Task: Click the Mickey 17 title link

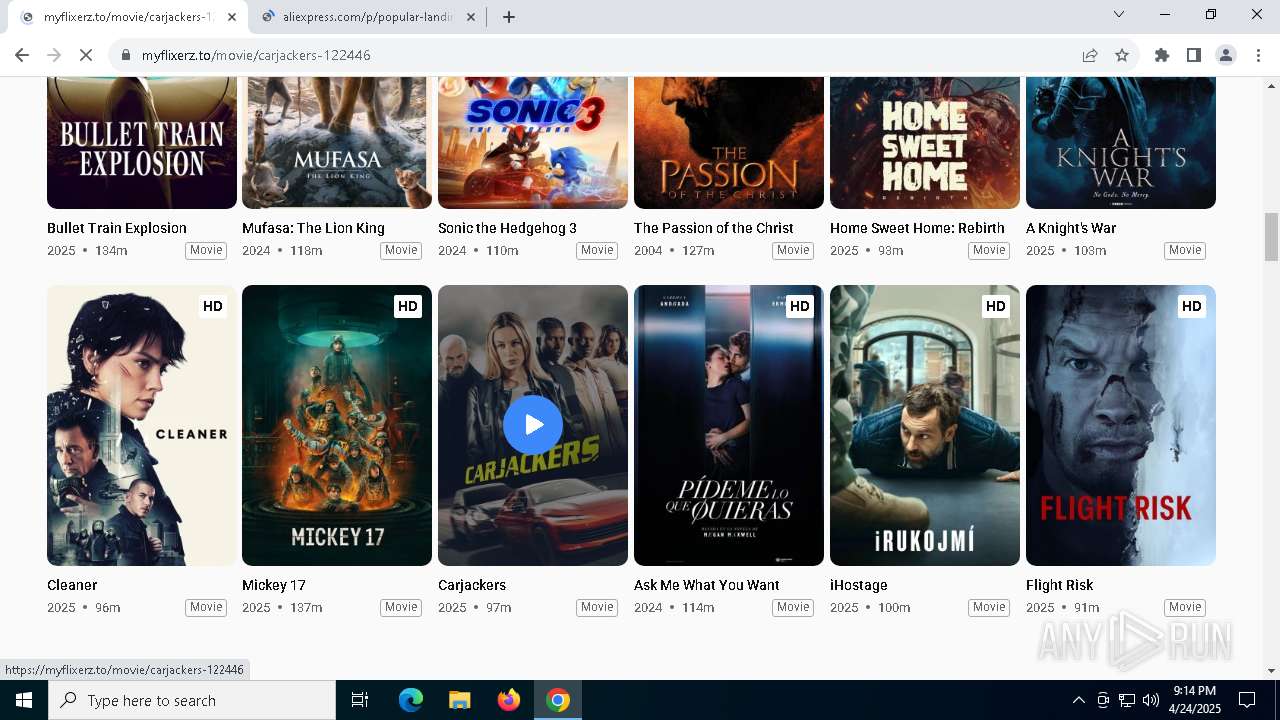Action: tap(274, 585)
